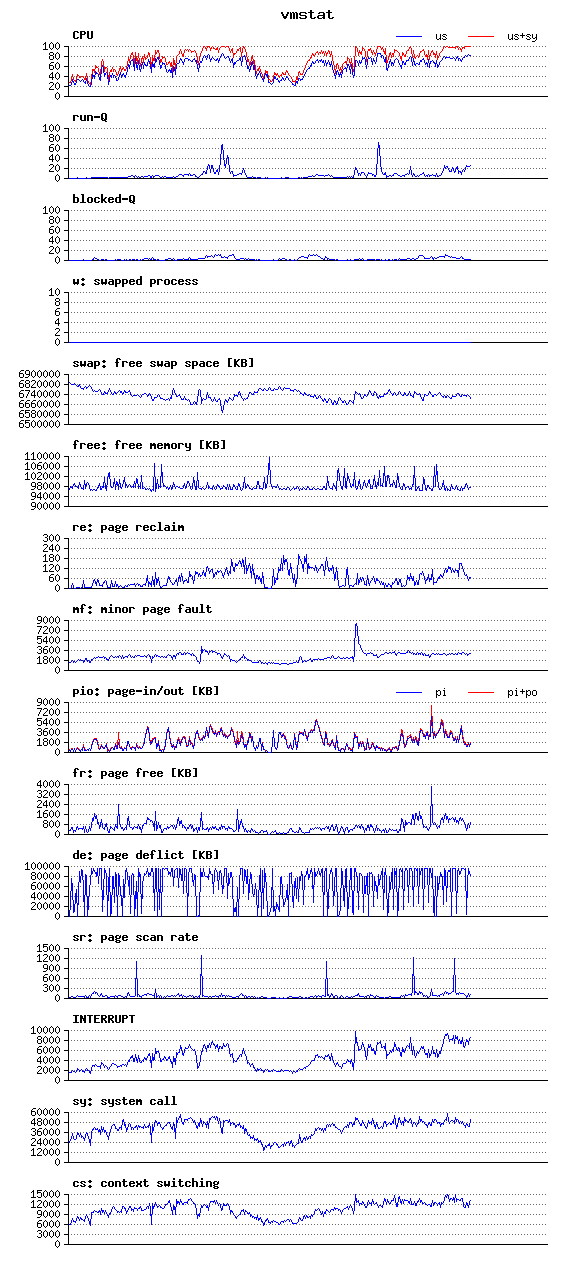Click the 're: page reclaim' heading

pos(128,527)
